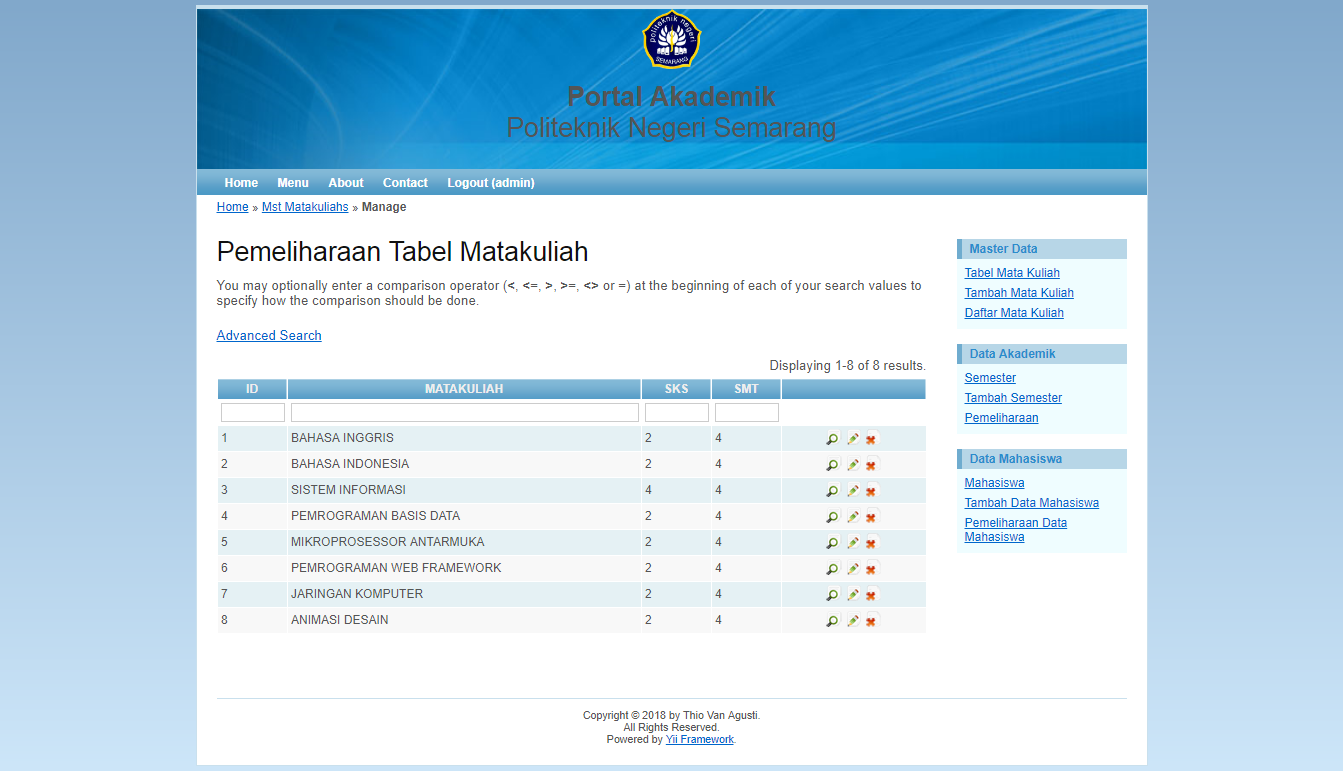This screenshot has height=771, width=1343.
Task: View MIKROPROSESSOR ANTARMUKA using magnifier icon
Action: [833, 543]
